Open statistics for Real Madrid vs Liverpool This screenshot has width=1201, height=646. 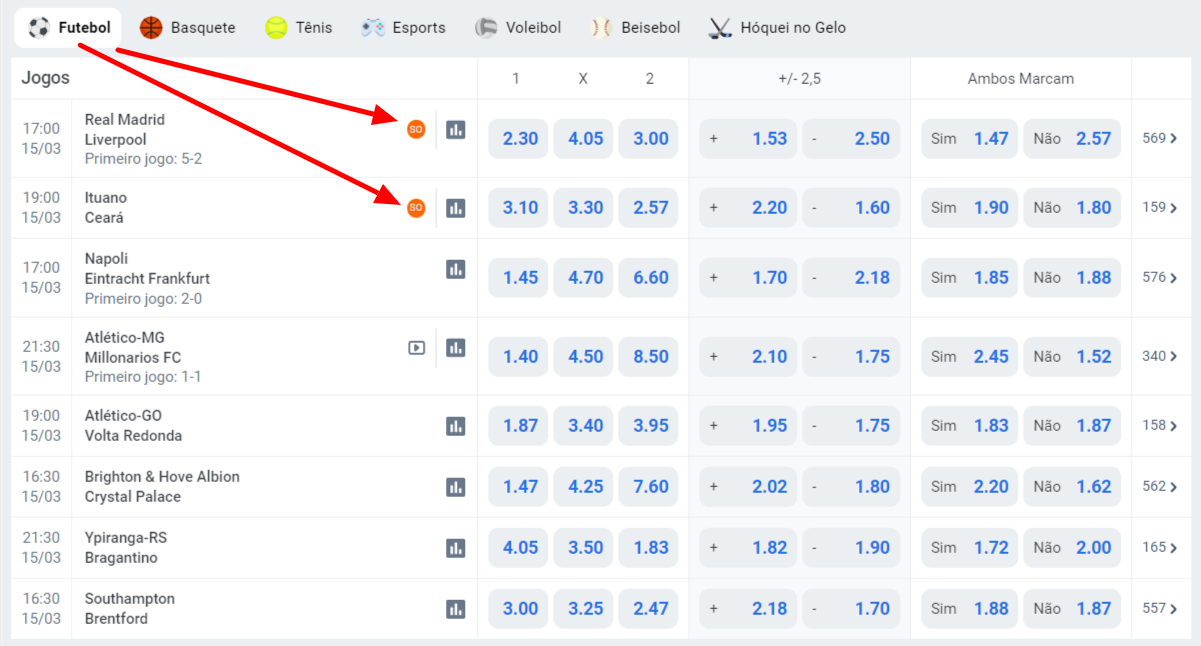pyautogui.click(x=456, y=129)
